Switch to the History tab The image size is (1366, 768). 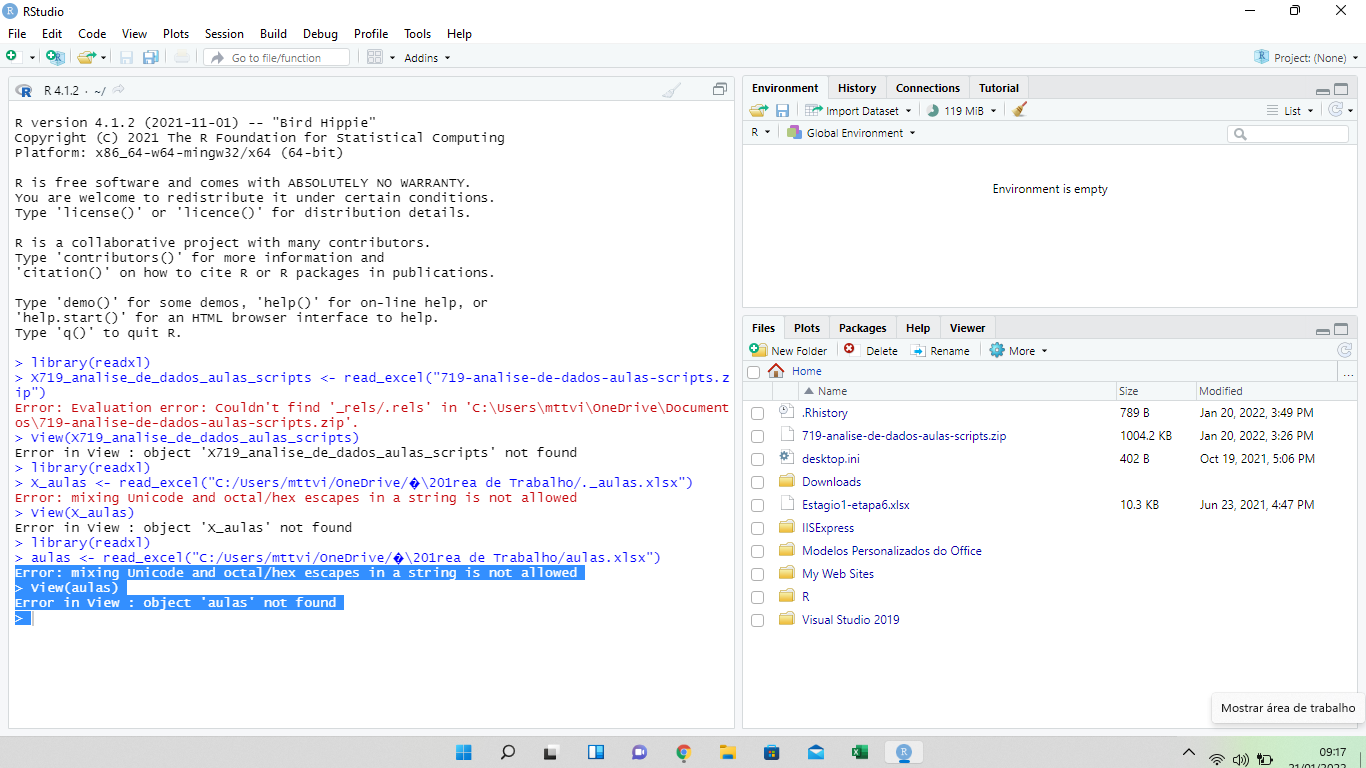[x=857, y=88]
